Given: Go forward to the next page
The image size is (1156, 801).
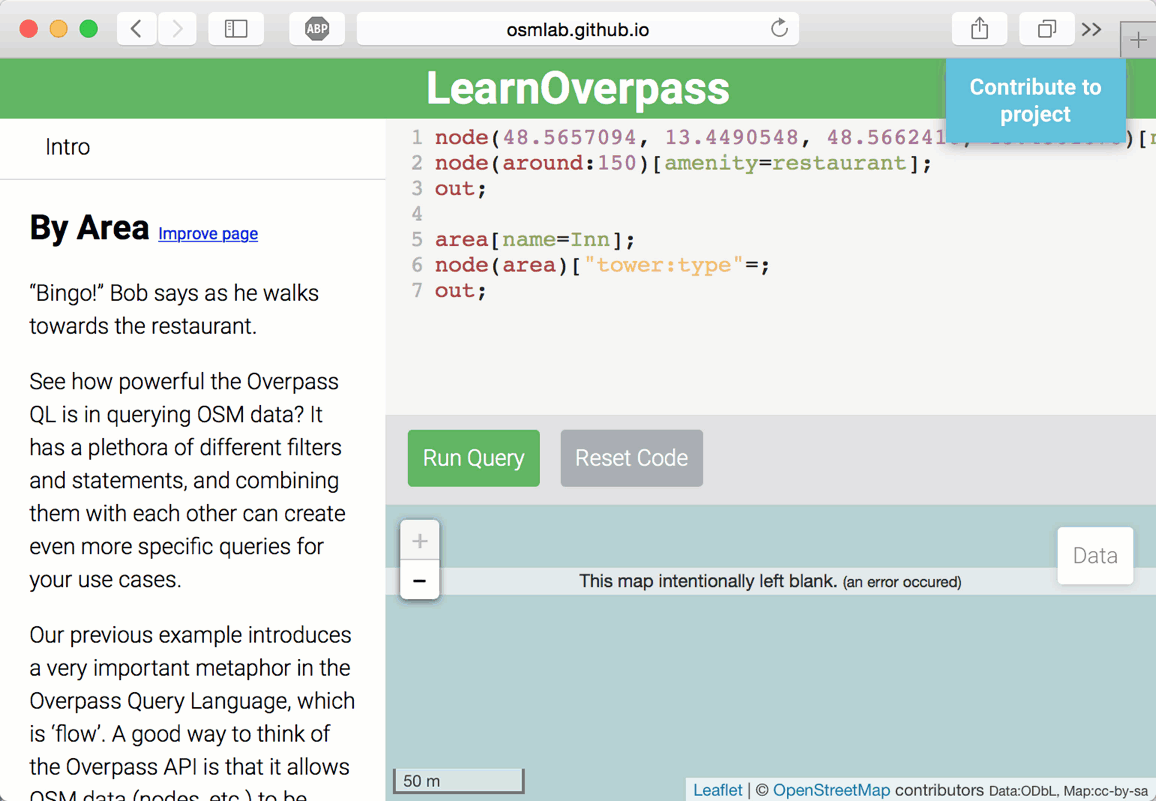Looking at the screenshot, I should 177,30.
